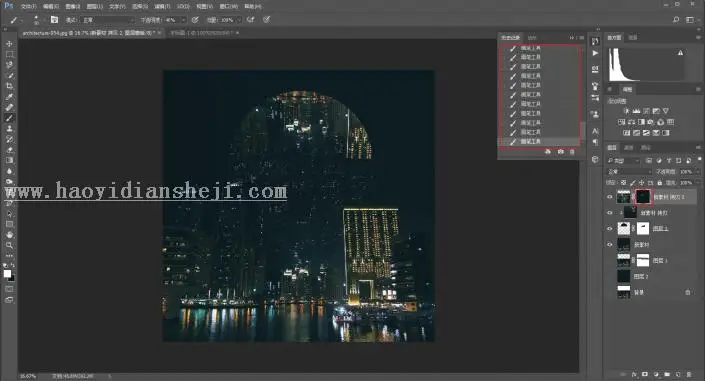Viewport: 705px width, 381px height.
Task: Select the mask thumbnail of 新素材 拷贝 2
Action: pyautogui.click(x=643, y=197)
